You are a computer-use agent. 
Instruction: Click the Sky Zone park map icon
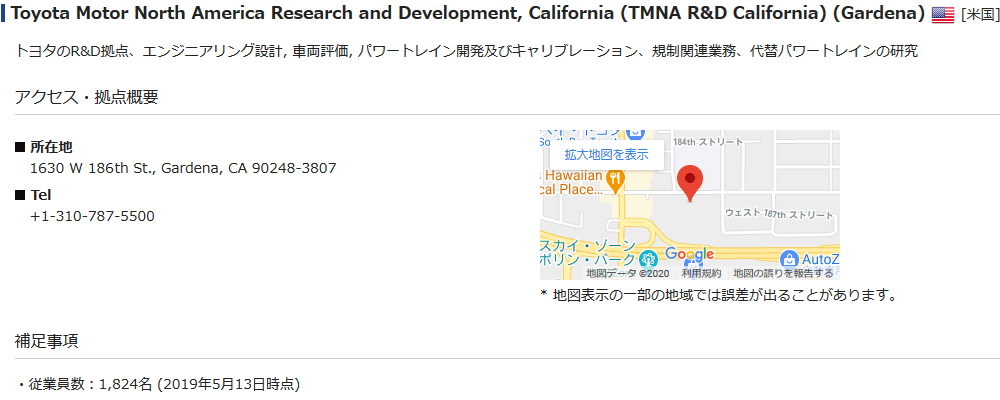click(649, 260)
